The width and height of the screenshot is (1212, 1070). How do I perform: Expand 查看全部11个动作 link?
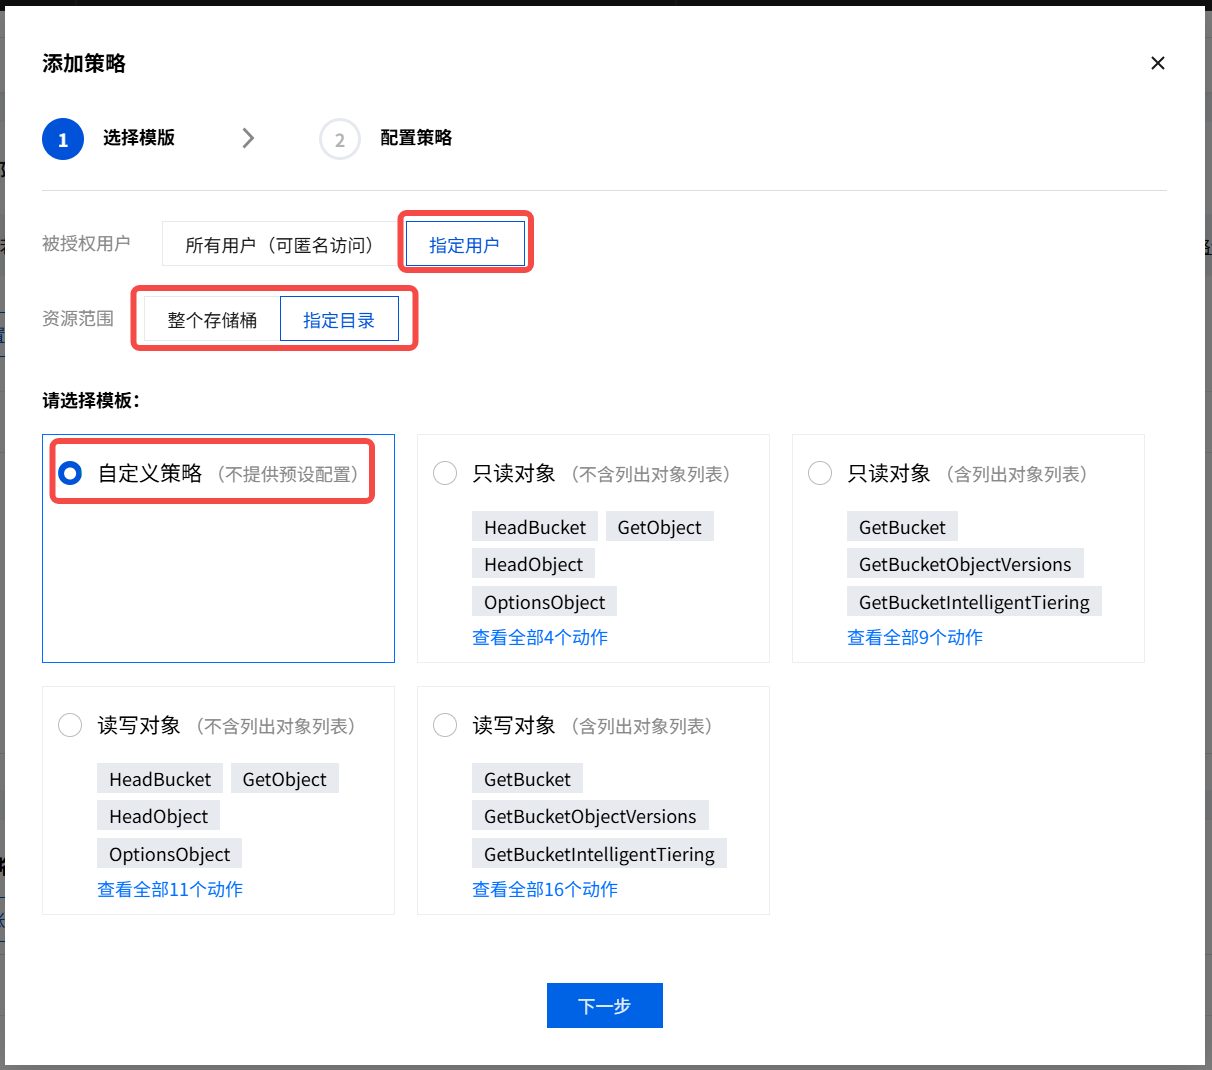click(170, 889)
